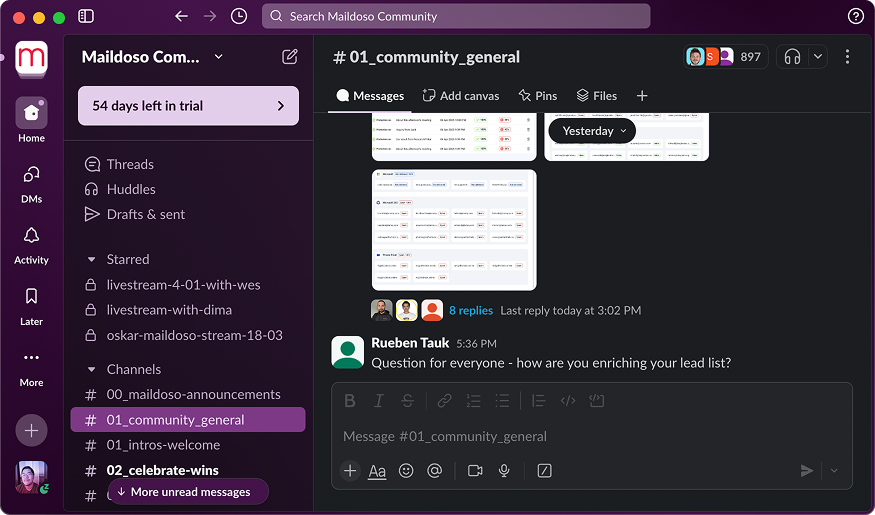Open the 8 replies thread link
875x515 pixels.
click(471, 310)
